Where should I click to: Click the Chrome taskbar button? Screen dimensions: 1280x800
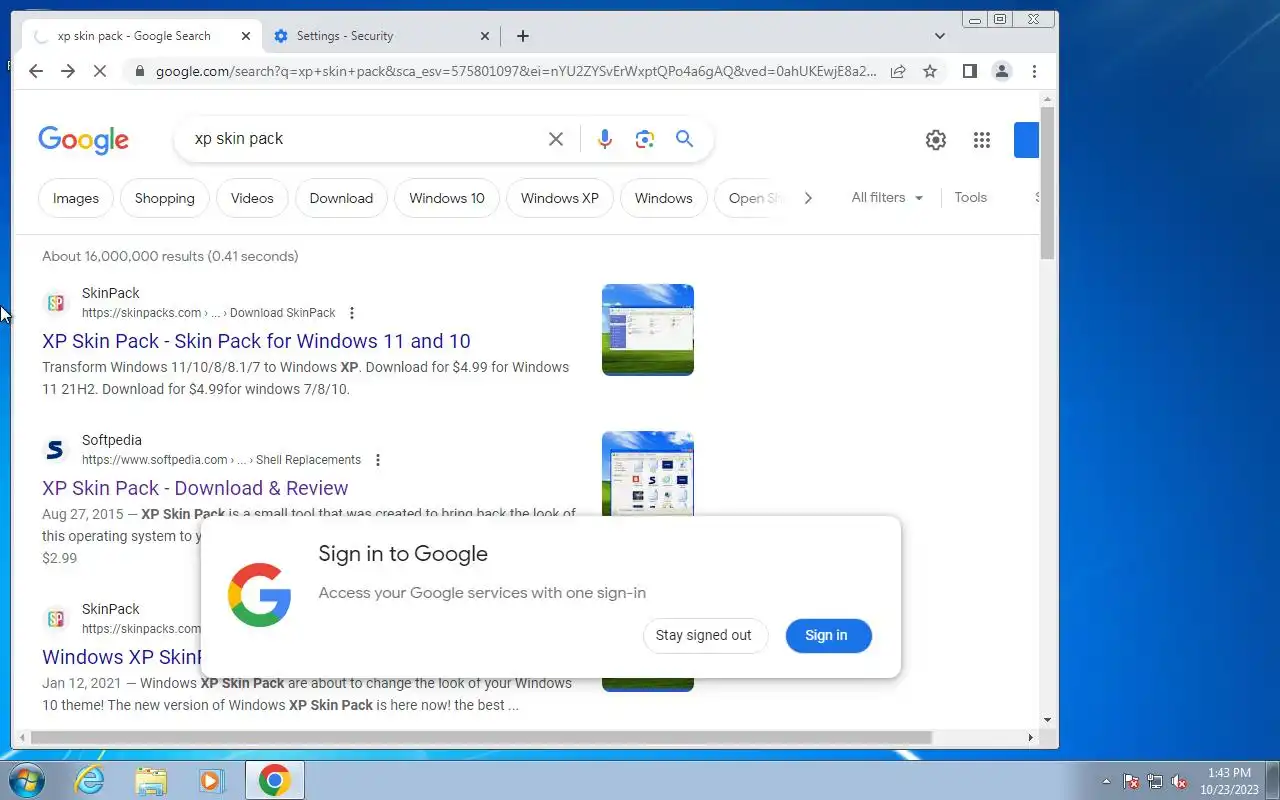click(x=275, y=780)
